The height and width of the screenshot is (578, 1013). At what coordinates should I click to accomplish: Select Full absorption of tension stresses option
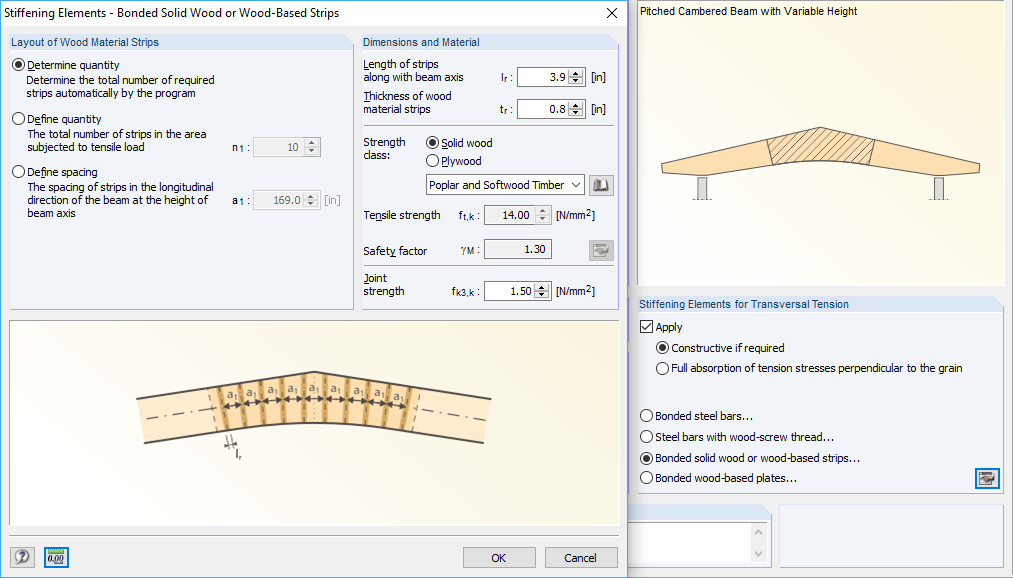[x=662, y=367]
